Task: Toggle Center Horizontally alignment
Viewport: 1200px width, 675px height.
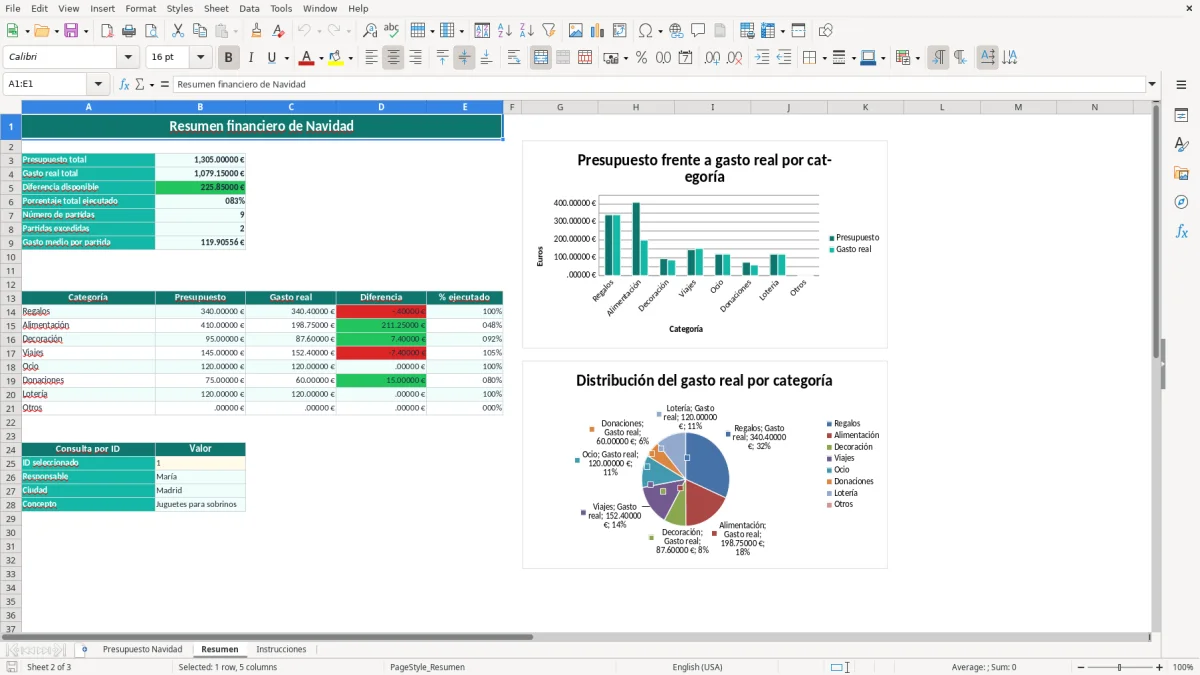Action: (393, 58)
